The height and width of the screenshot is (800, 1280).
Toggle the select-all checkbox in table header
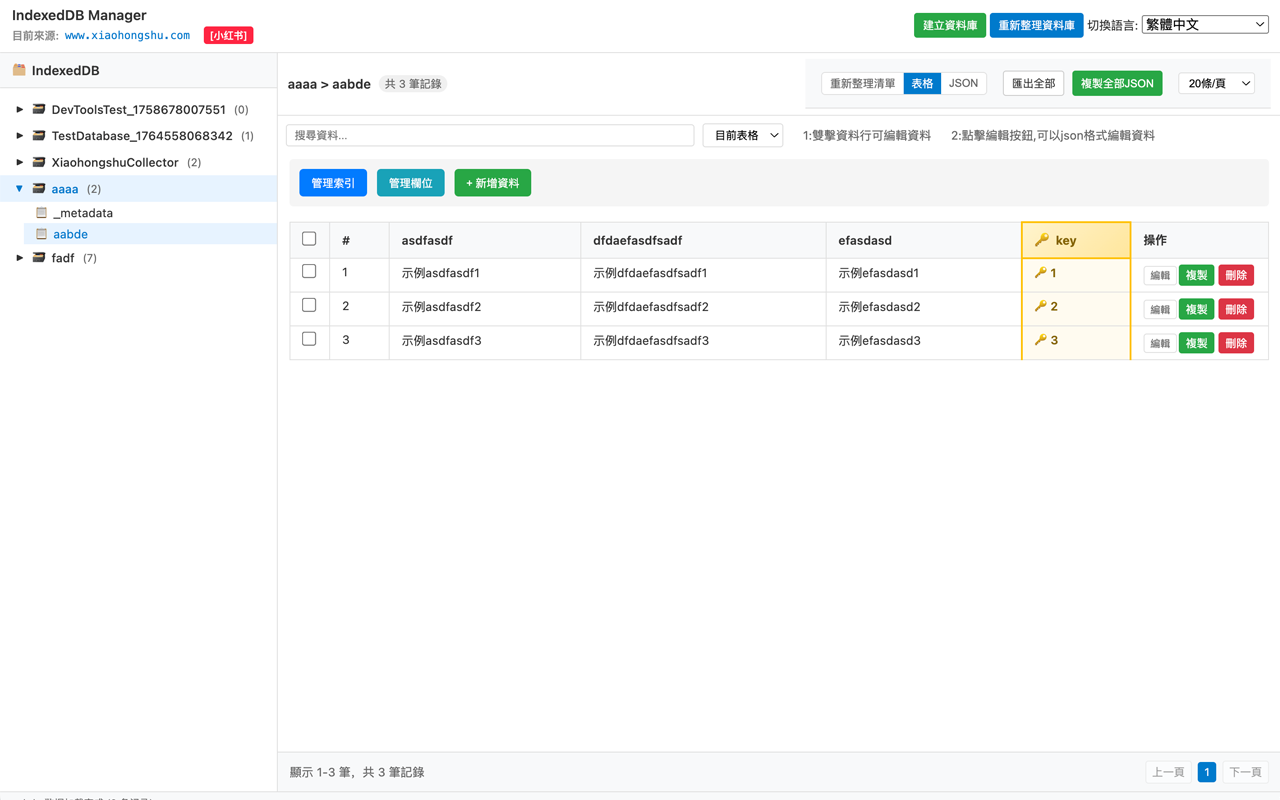pyautogui.click(x=309, y=239)
